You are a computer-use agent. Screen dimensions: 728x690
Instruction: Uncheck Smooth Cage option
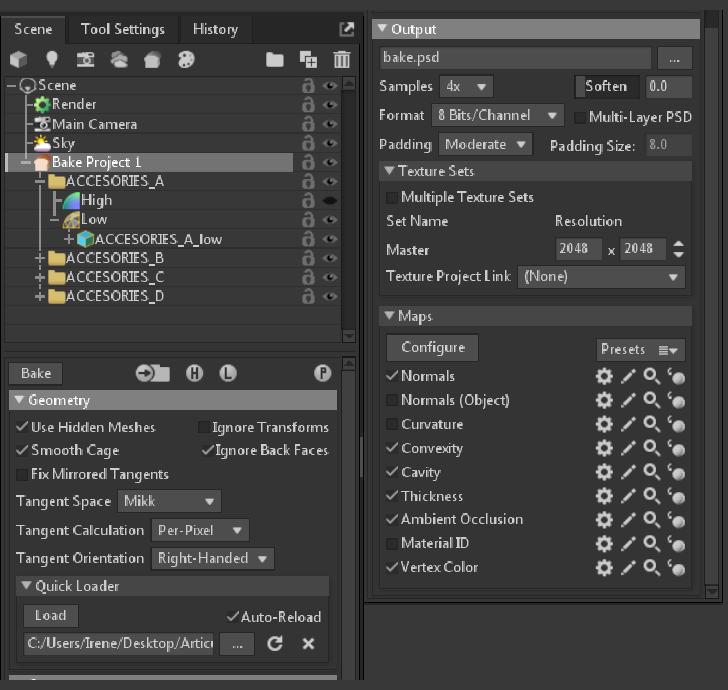(22, 450)
